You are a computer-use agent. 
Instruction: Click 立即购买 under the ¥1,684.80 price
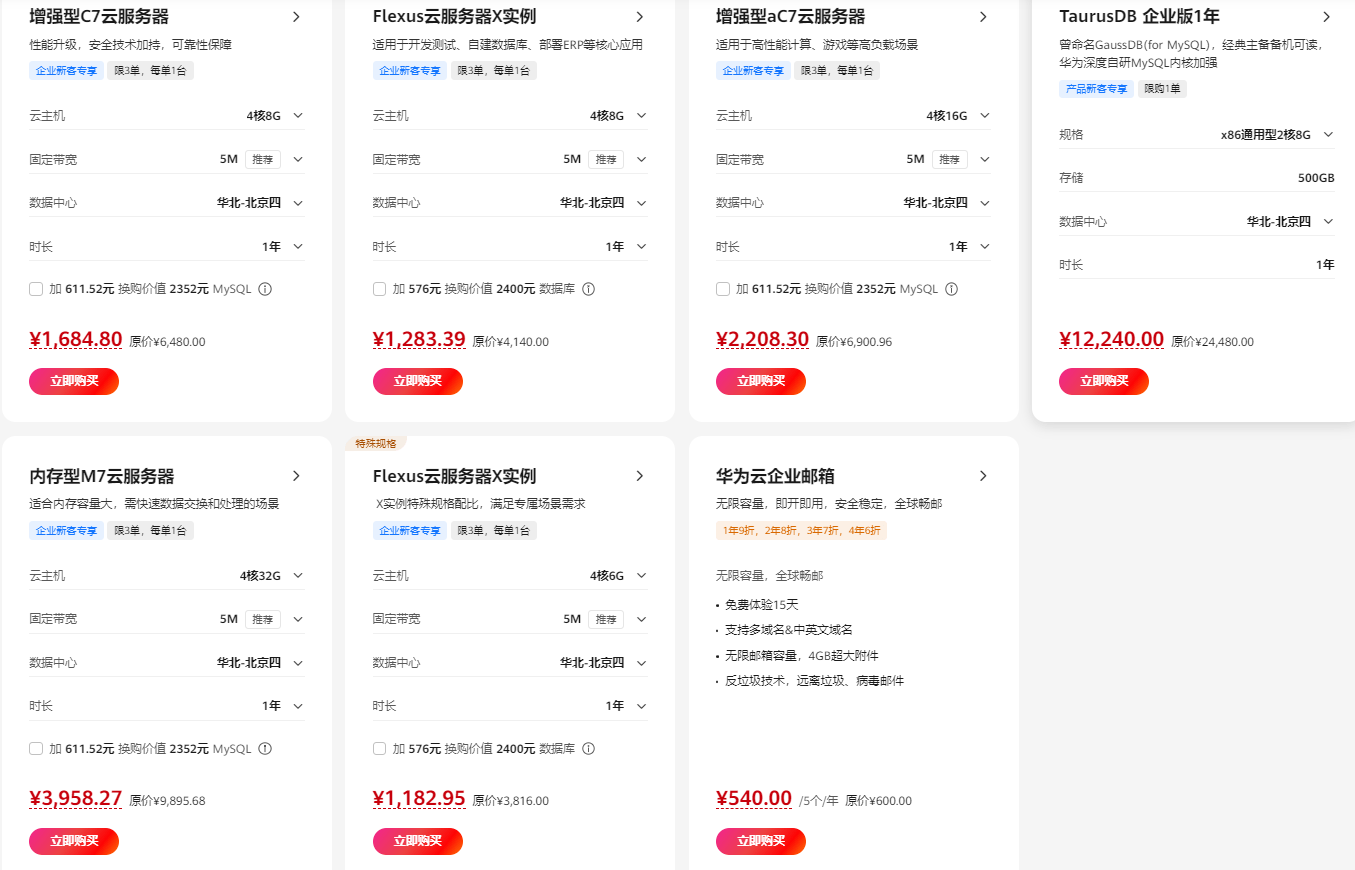click(x=74, y=381)
